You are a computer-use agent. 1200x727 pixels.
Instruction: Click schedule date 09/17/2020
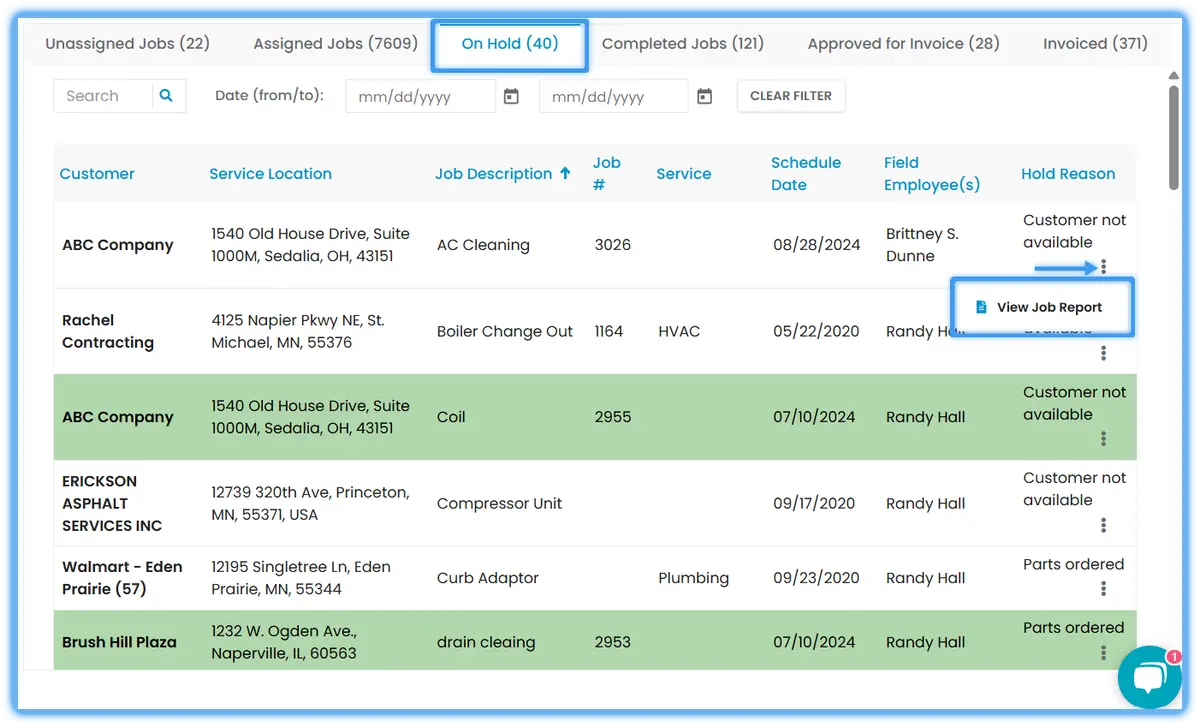pos(814,503)
